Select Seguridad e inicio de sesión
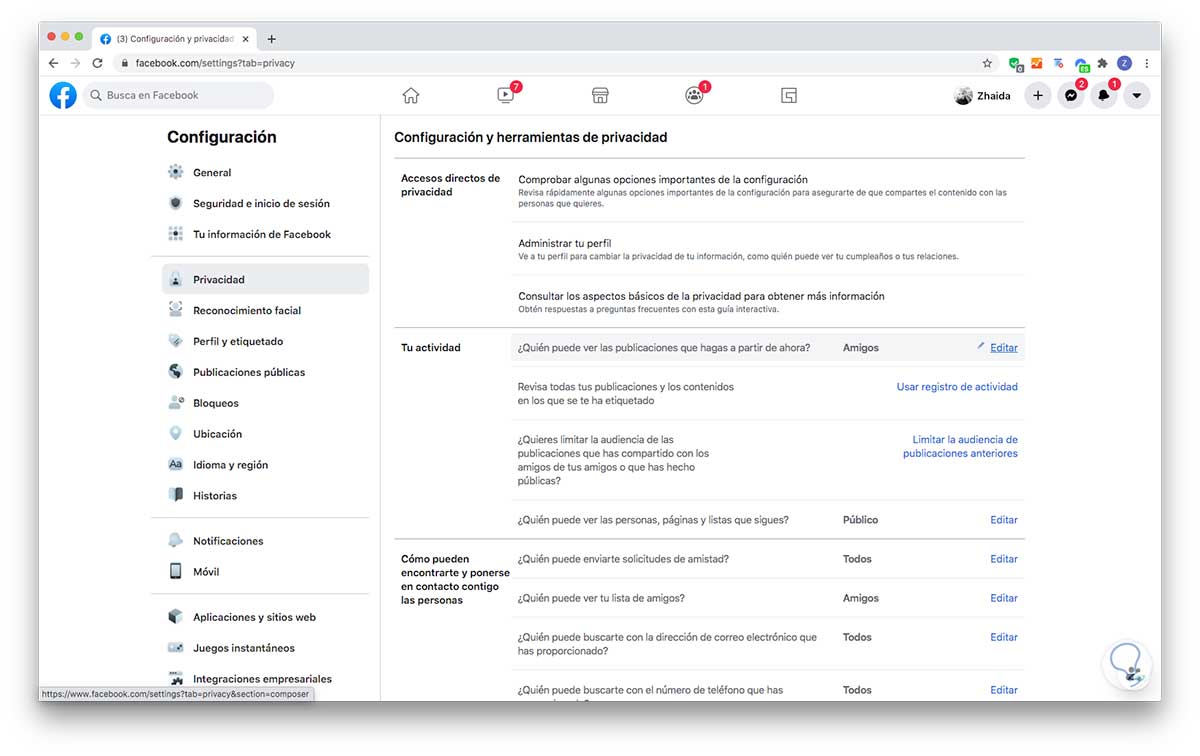The width and height of the screenshot is (1200, 756). point(261,204)
